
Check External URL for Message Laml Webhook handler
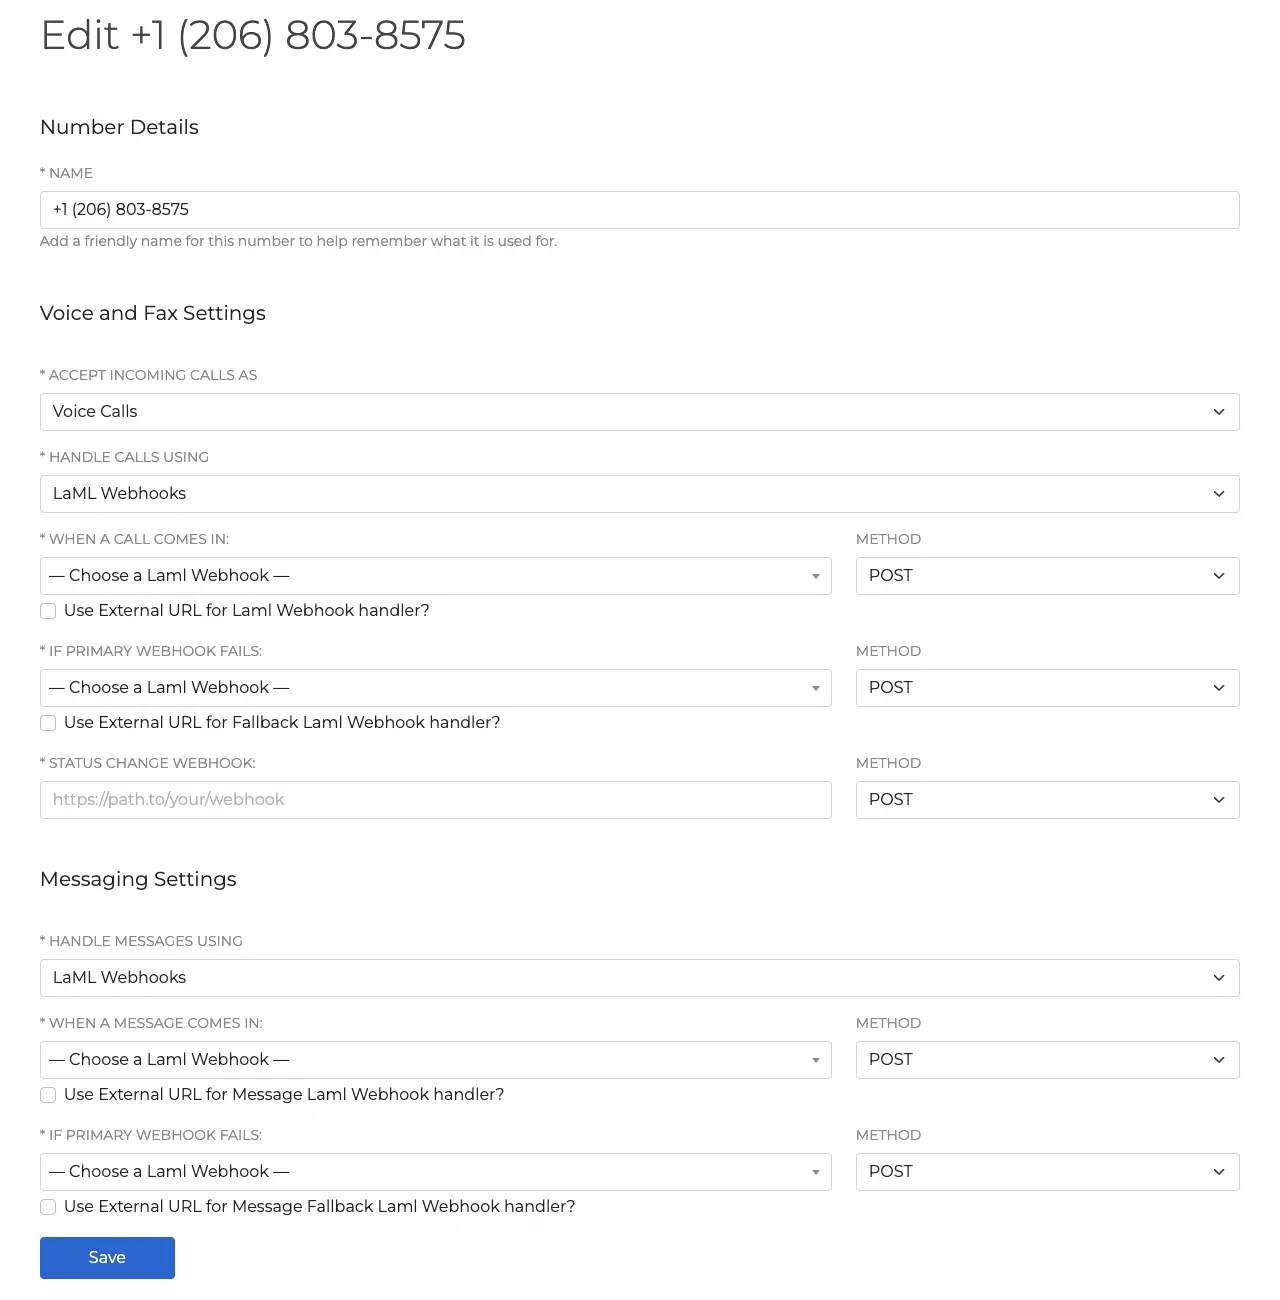48,1094
